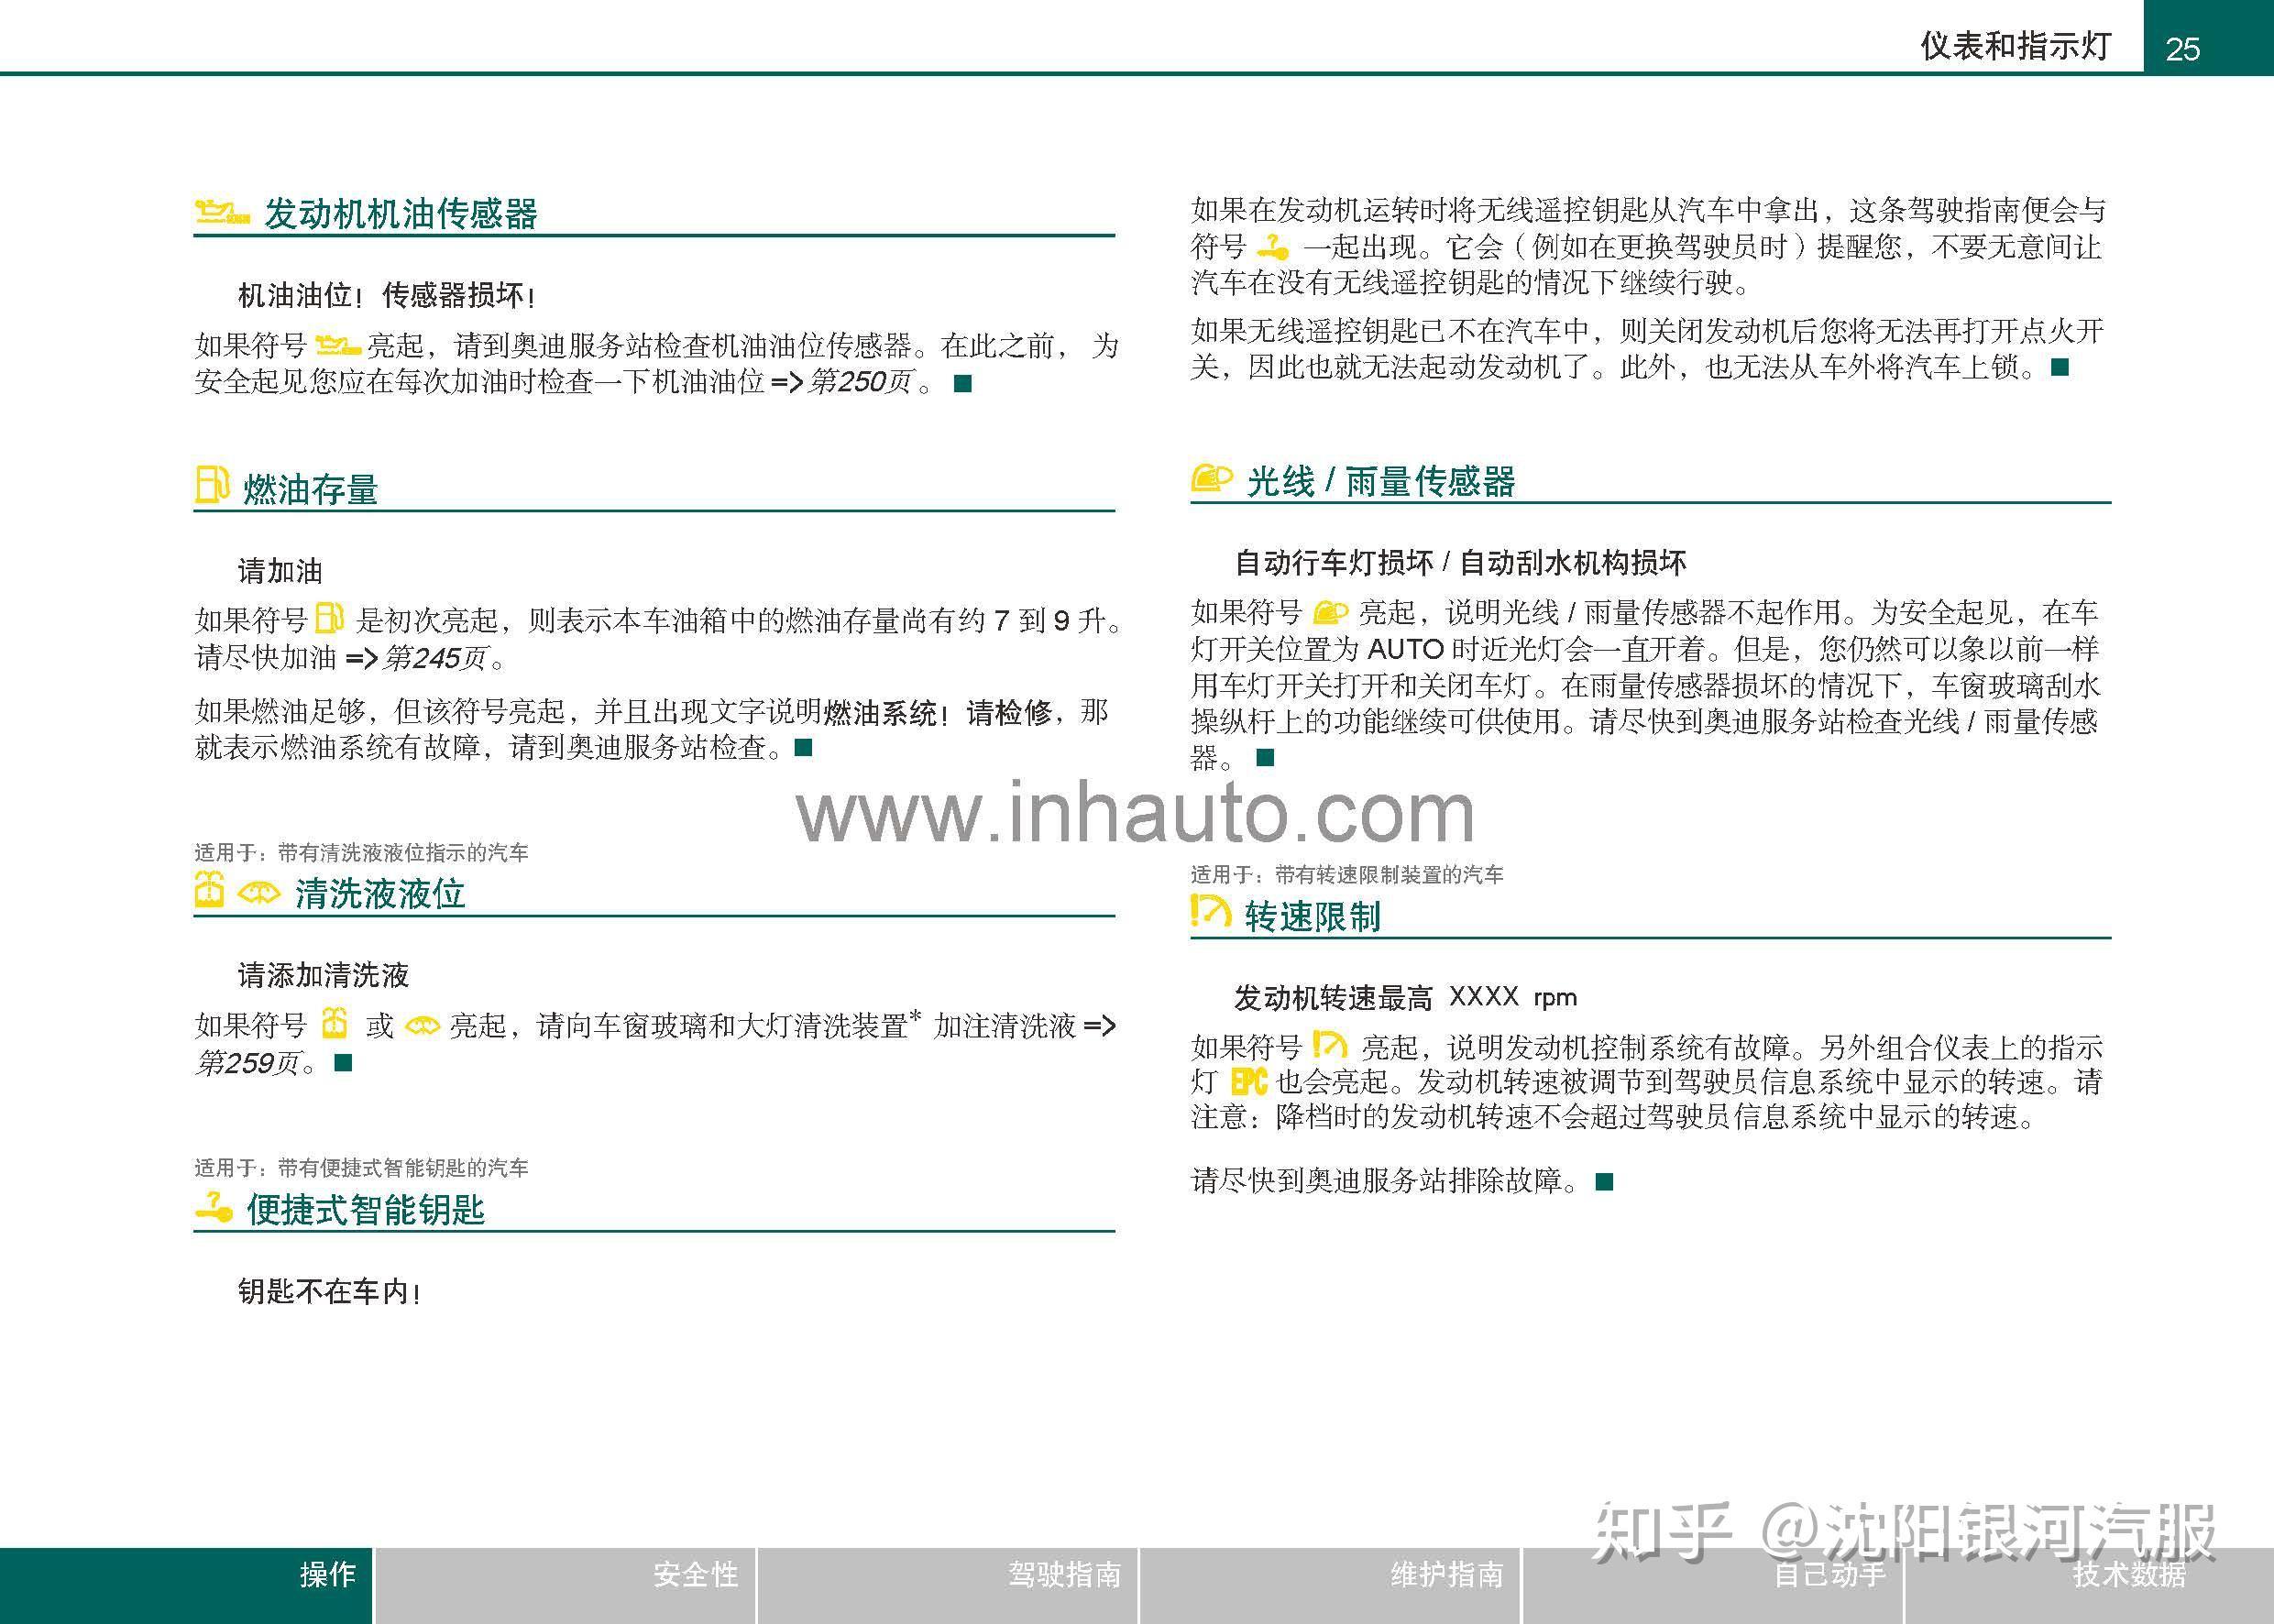The width and height of the screenshot is (2274, 1624).
Task: Click the wiper symbol icon in 清洗液液位 heading
Action: (262, 894)
